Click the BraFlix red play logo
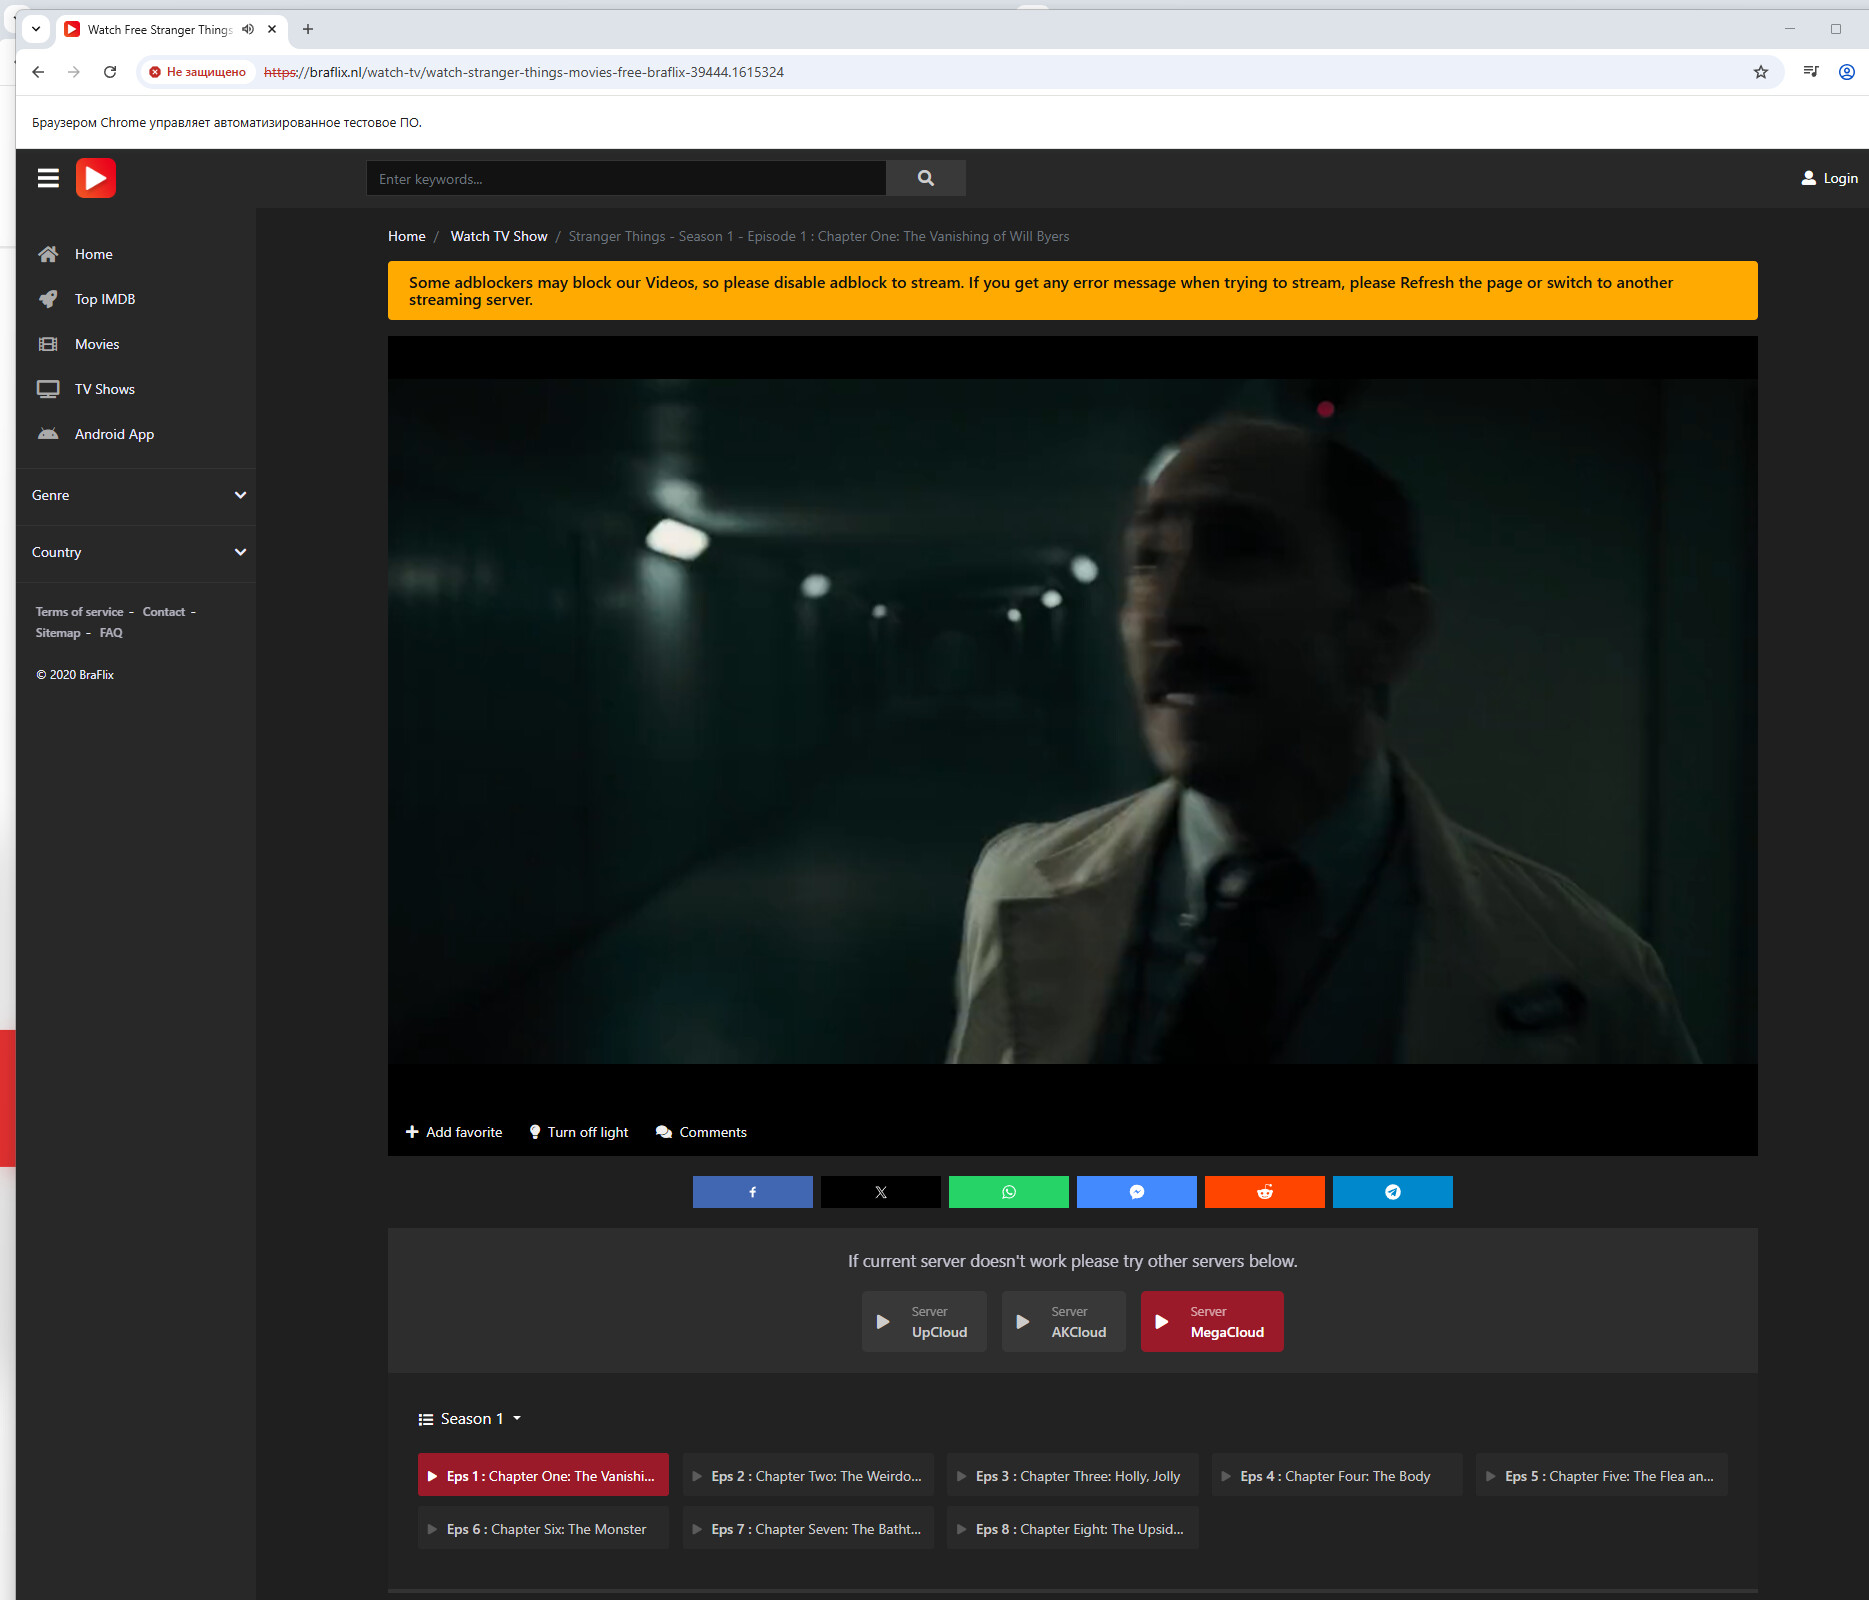Image resolution: width=1869 pixels, height=1600 pixels. tap(96, 178)
